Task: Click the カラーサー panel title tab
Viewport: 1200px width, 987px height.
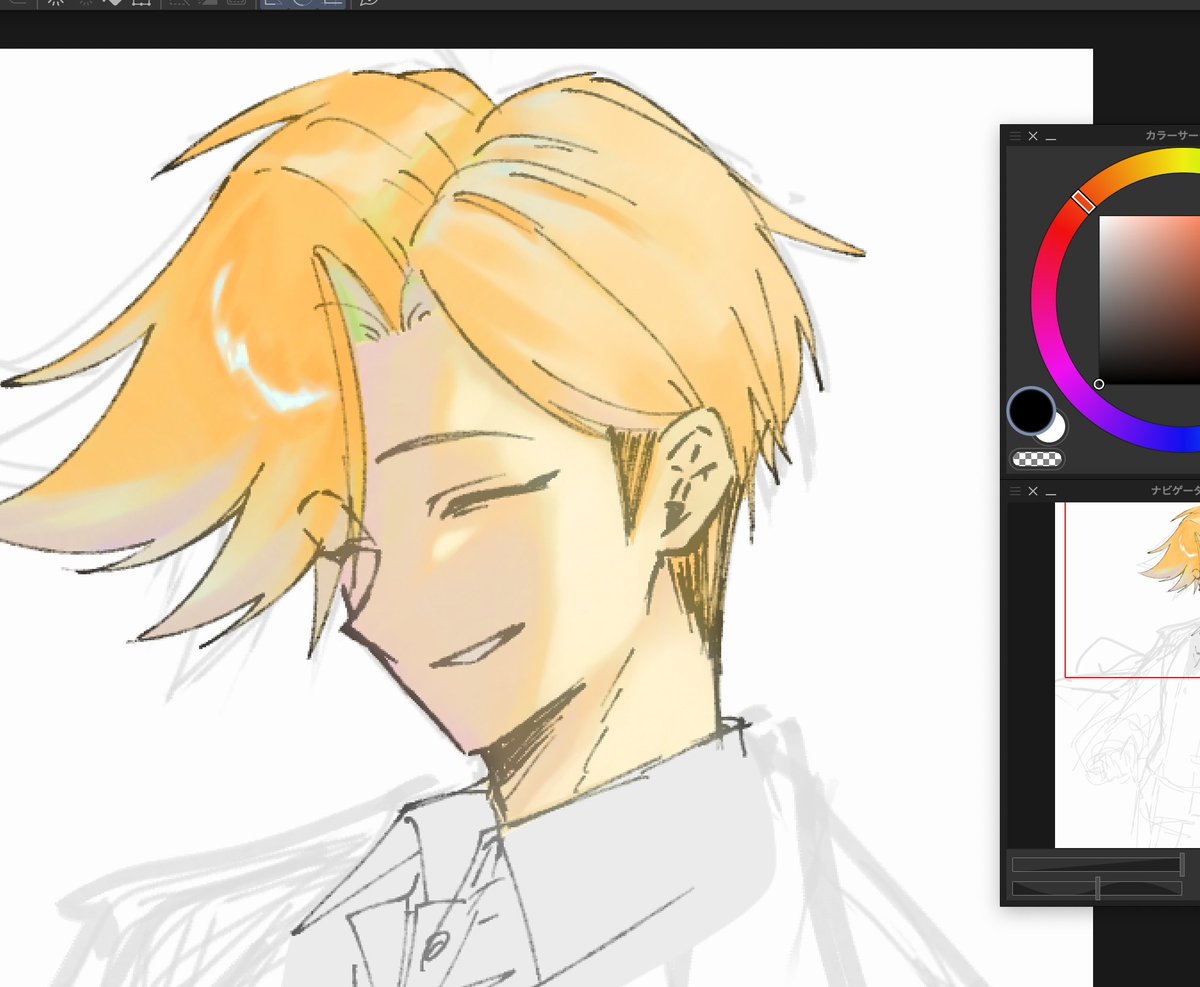Action: coord(1172,136)
